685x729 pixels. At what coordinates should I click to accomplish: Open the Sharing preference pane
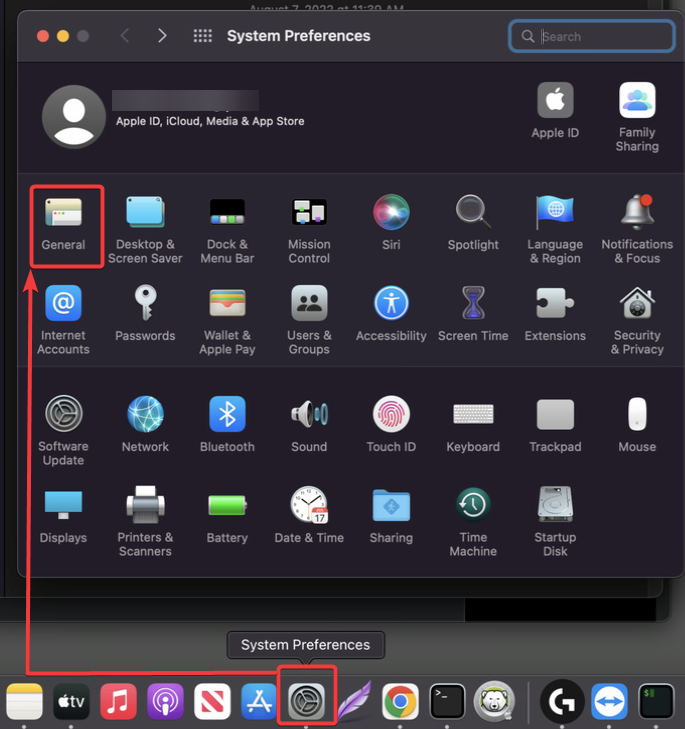pyautogui.click(x=391, y=516)
